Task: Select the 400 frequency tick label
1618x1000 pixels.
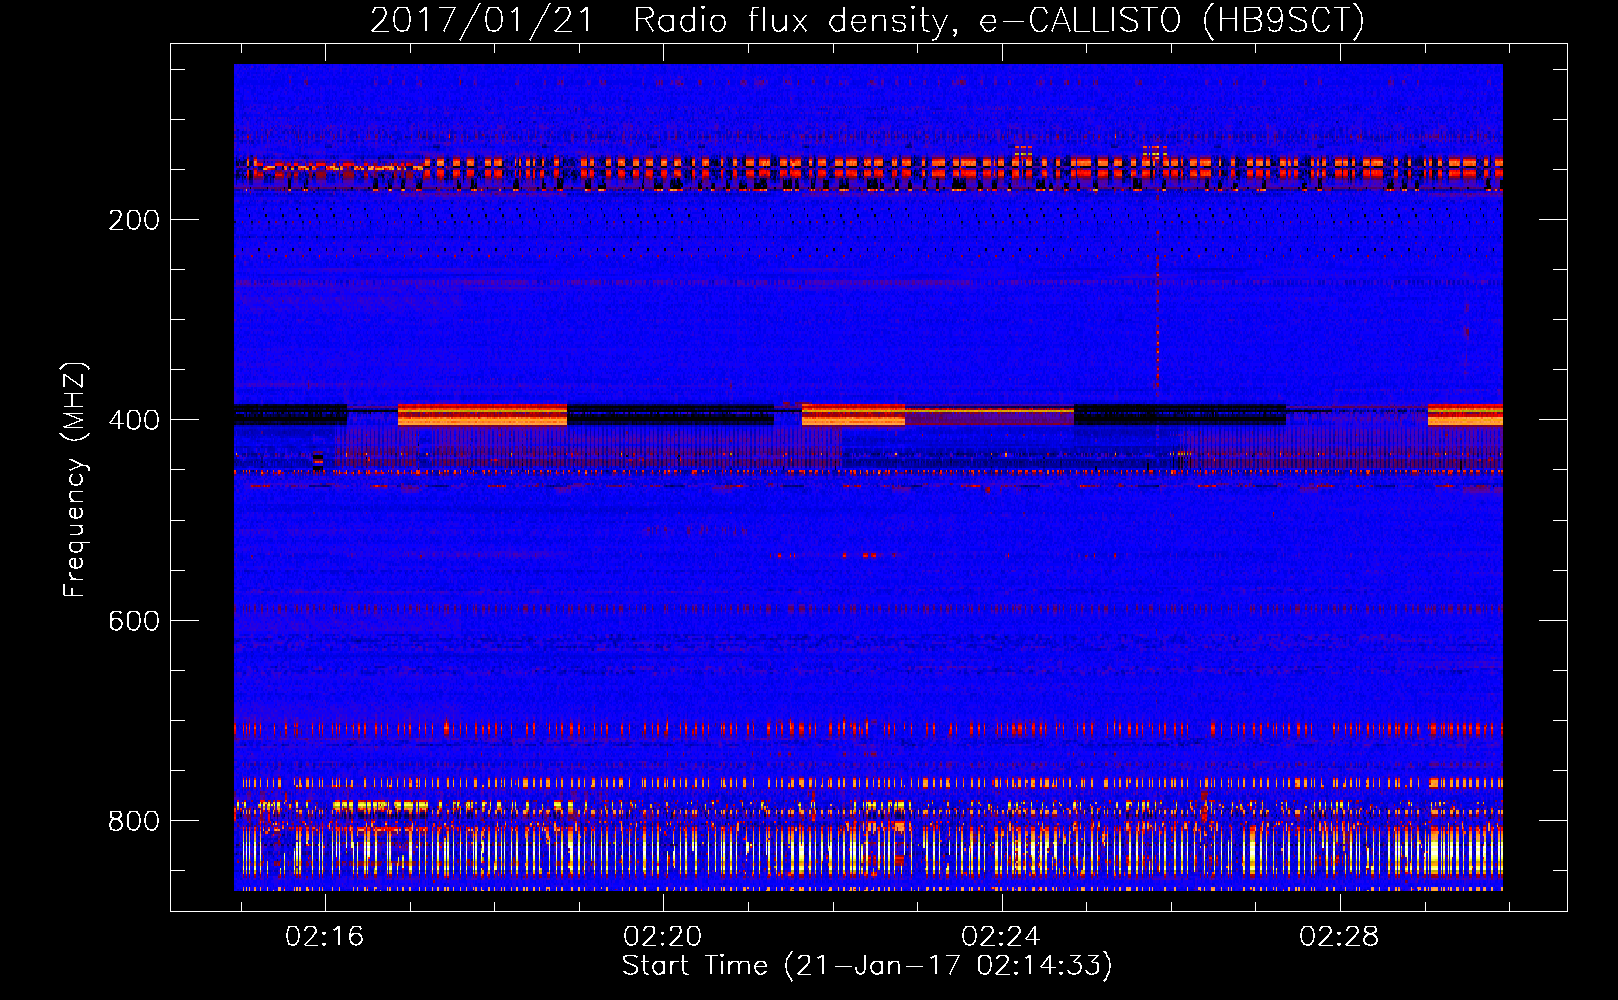Action: point(134,420)
